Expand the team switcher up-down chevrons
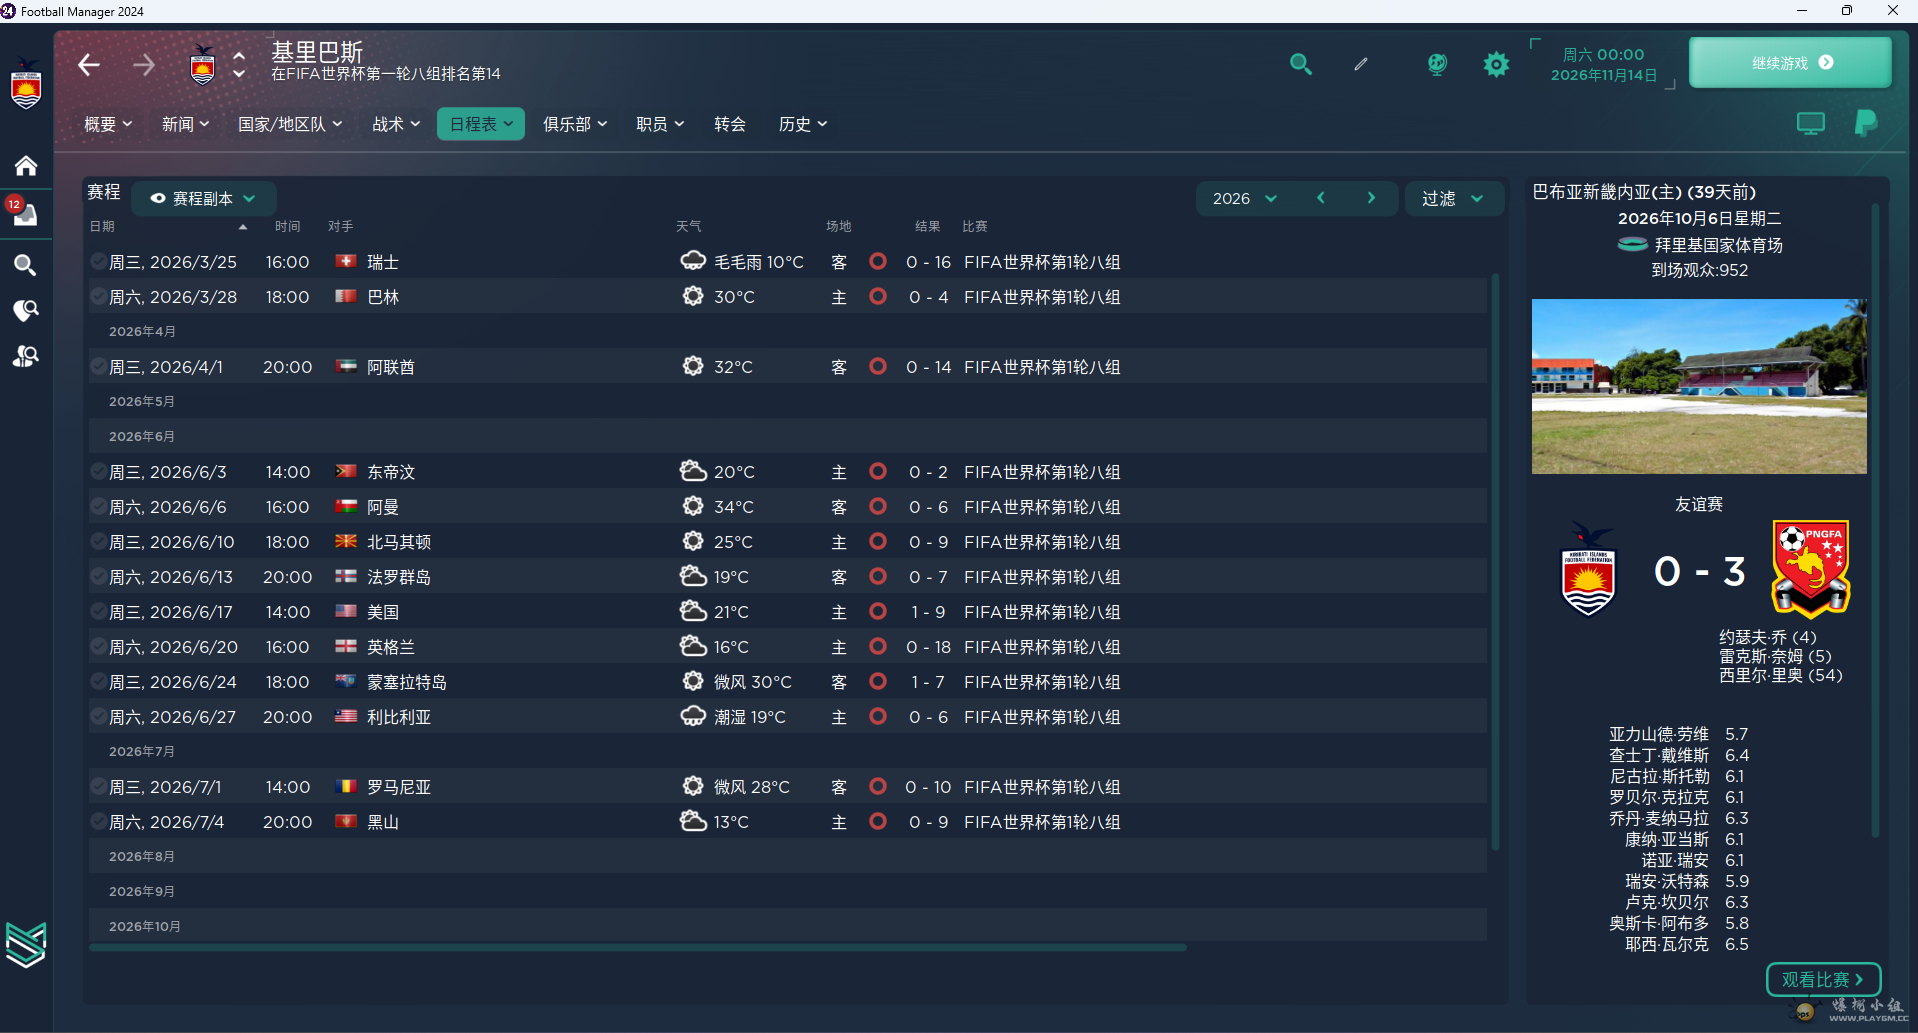Viewport: 1918px width, 1033px height. tap(239, 65)
